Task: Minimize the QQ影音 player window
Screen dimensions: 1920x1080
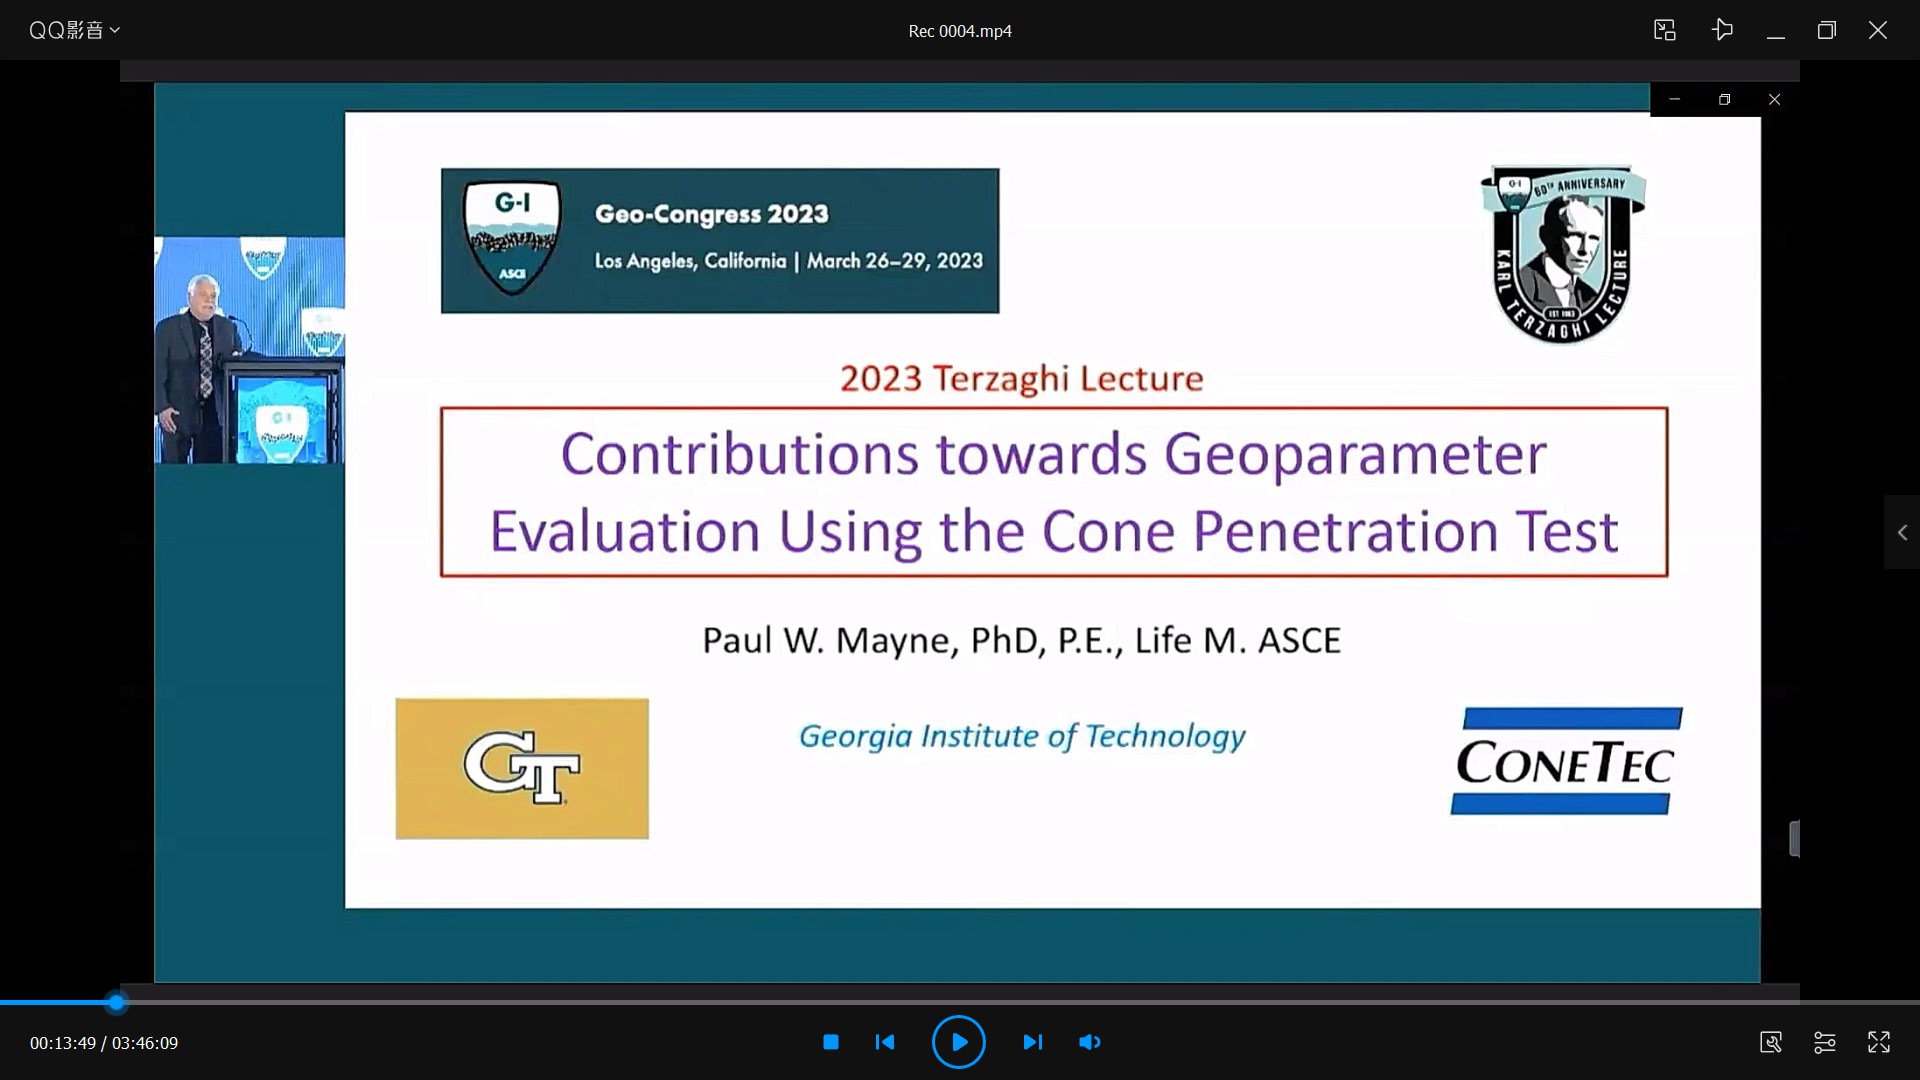Action: [x=1776, y=31]
